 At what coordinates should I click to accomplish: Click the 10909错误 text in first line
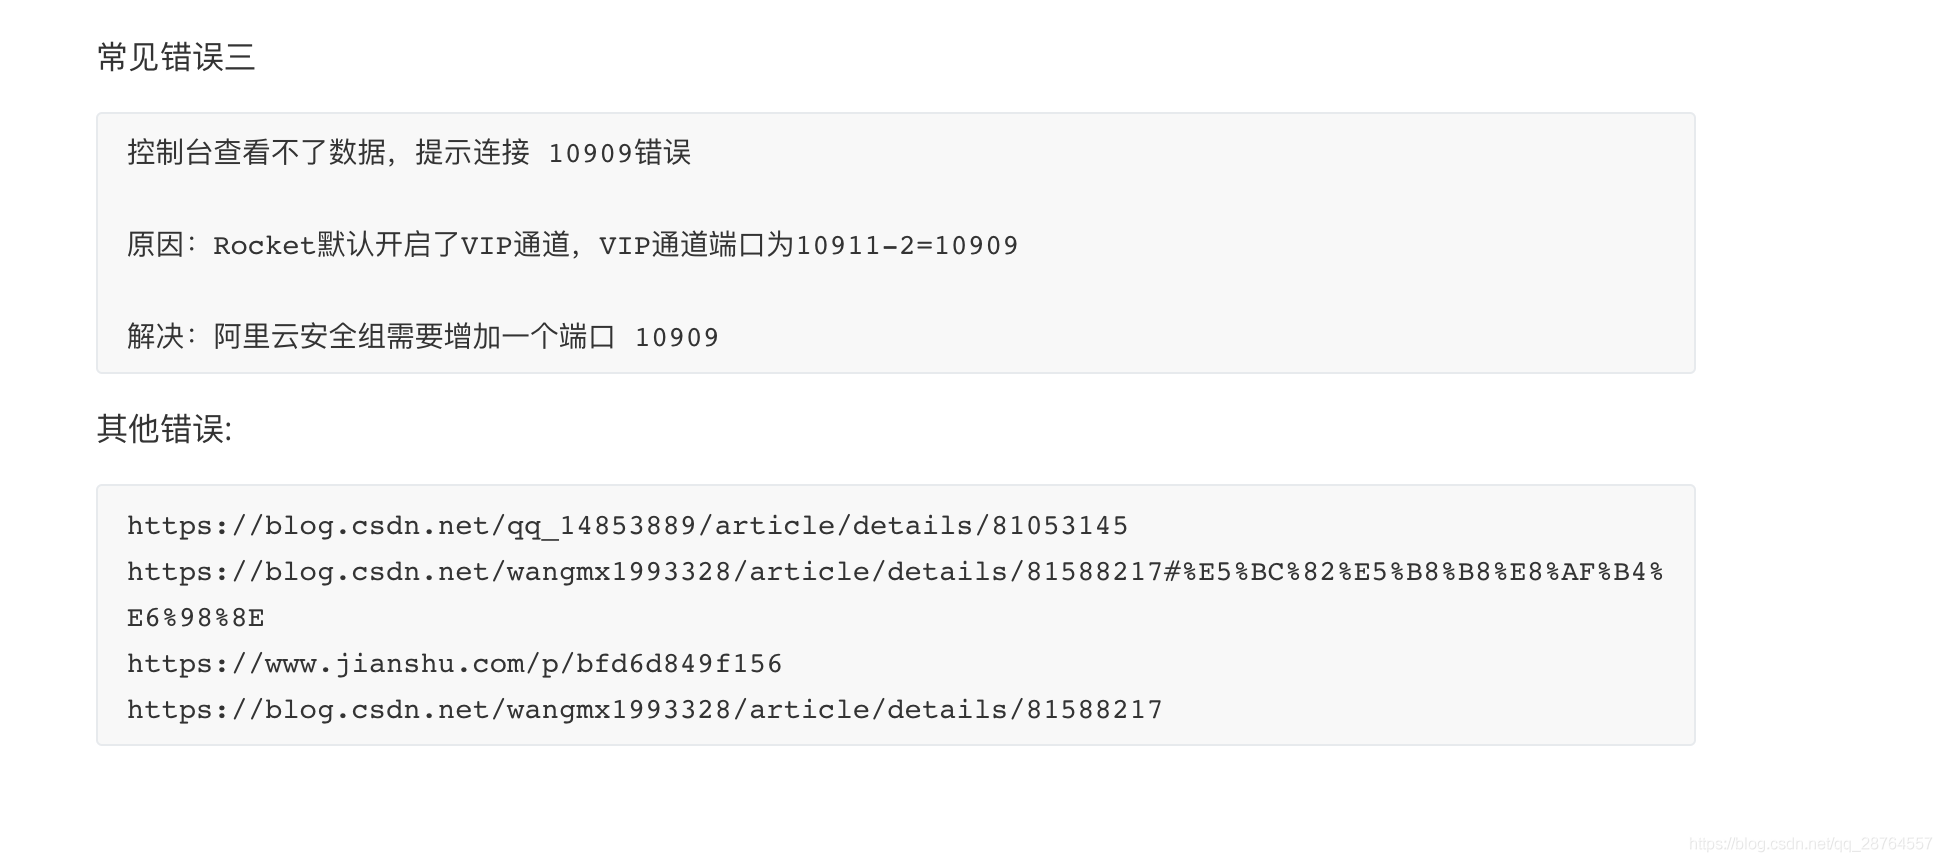tap(620, 153)
